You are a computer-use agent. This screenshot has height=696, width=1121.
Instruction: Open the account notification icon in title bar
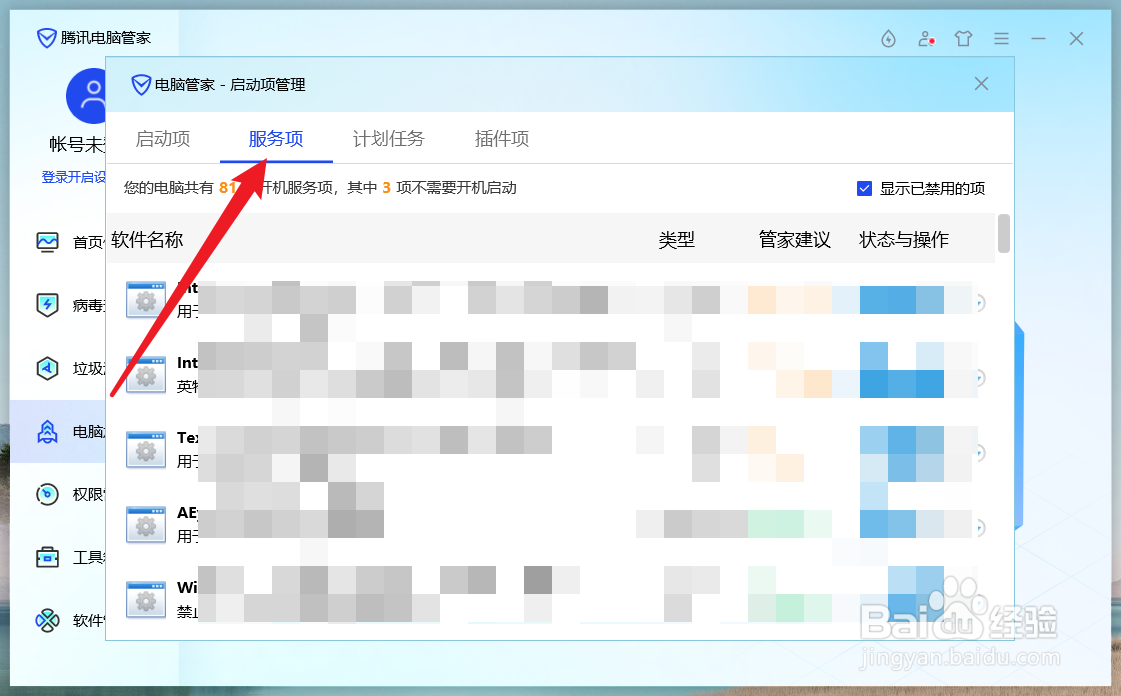click(927, 39)
